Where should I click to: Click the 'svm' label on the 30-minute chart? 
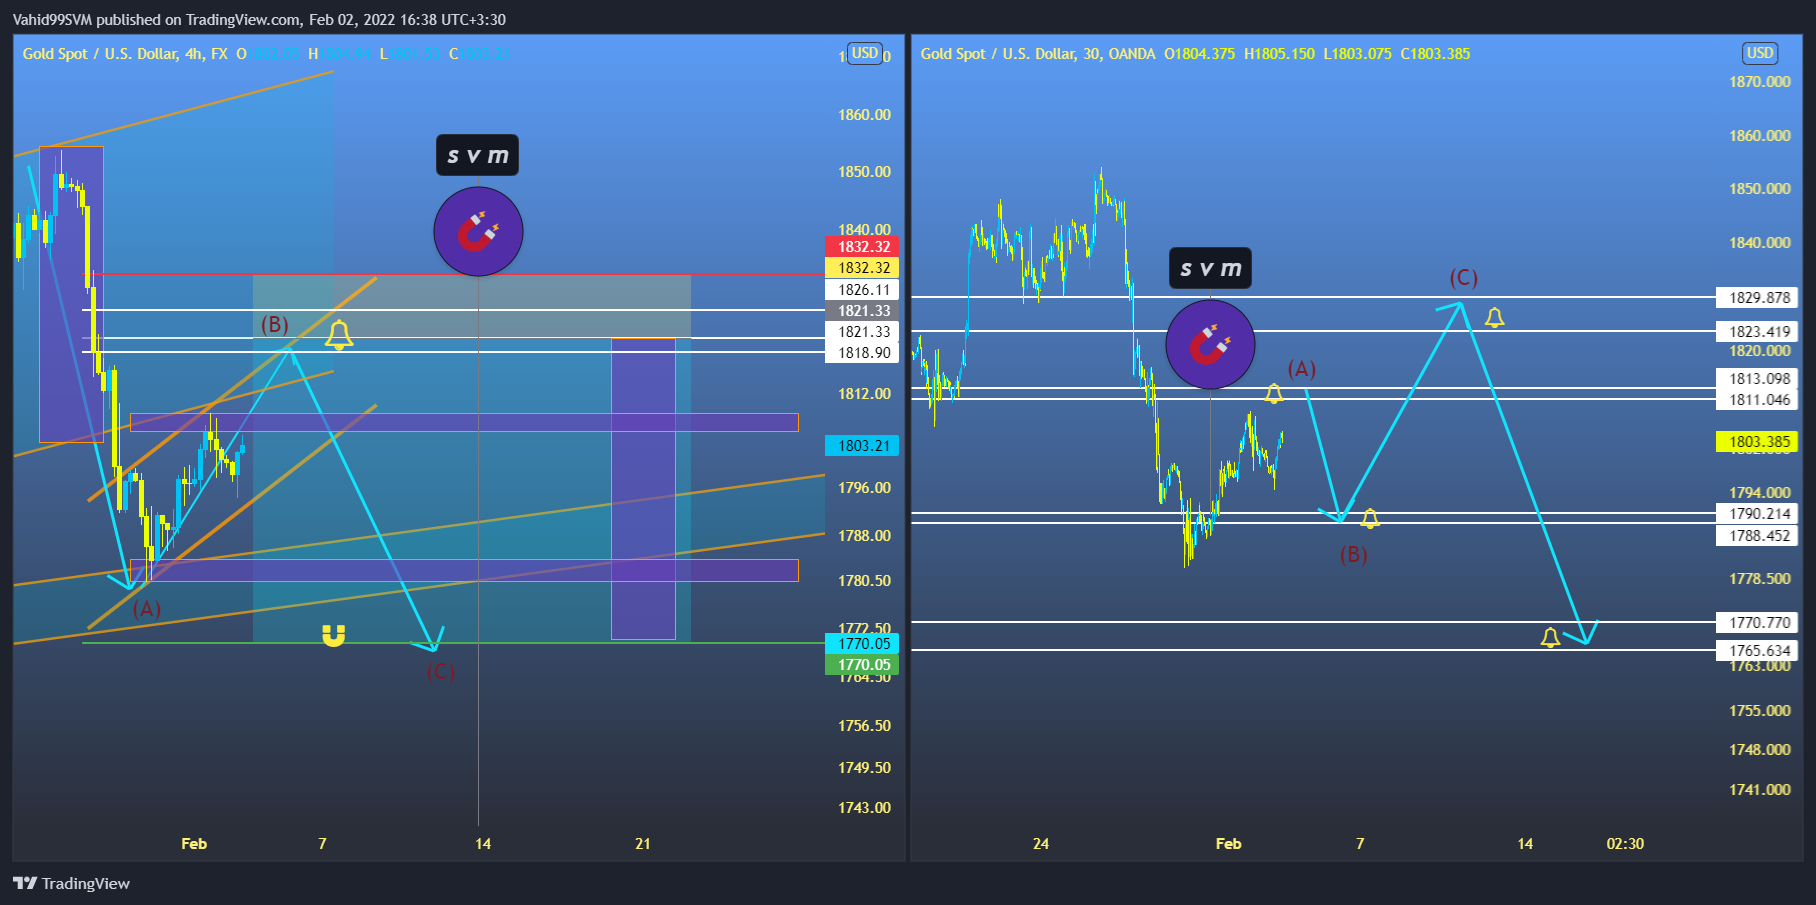click(x=1210, y=268)
